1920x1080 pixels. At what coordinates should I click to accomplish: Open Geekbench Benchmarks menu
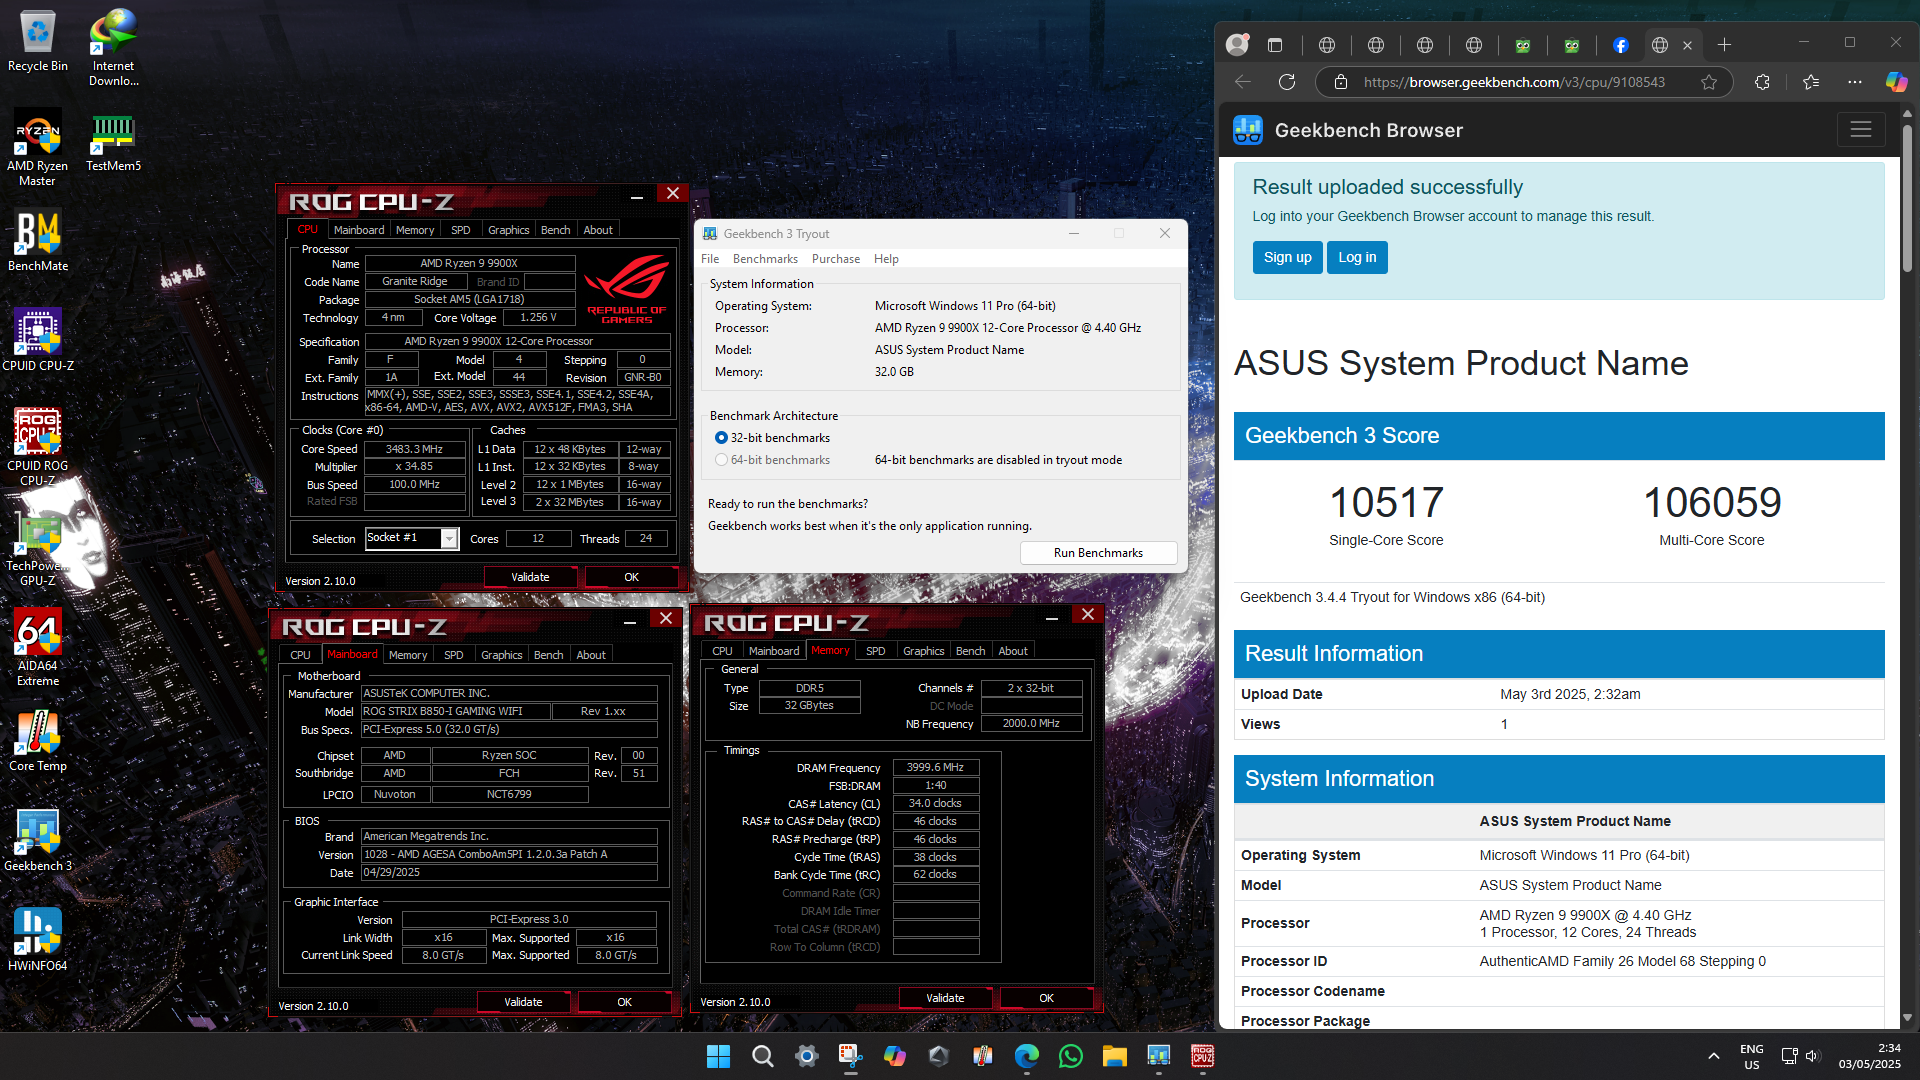click(x=765, y=259)
